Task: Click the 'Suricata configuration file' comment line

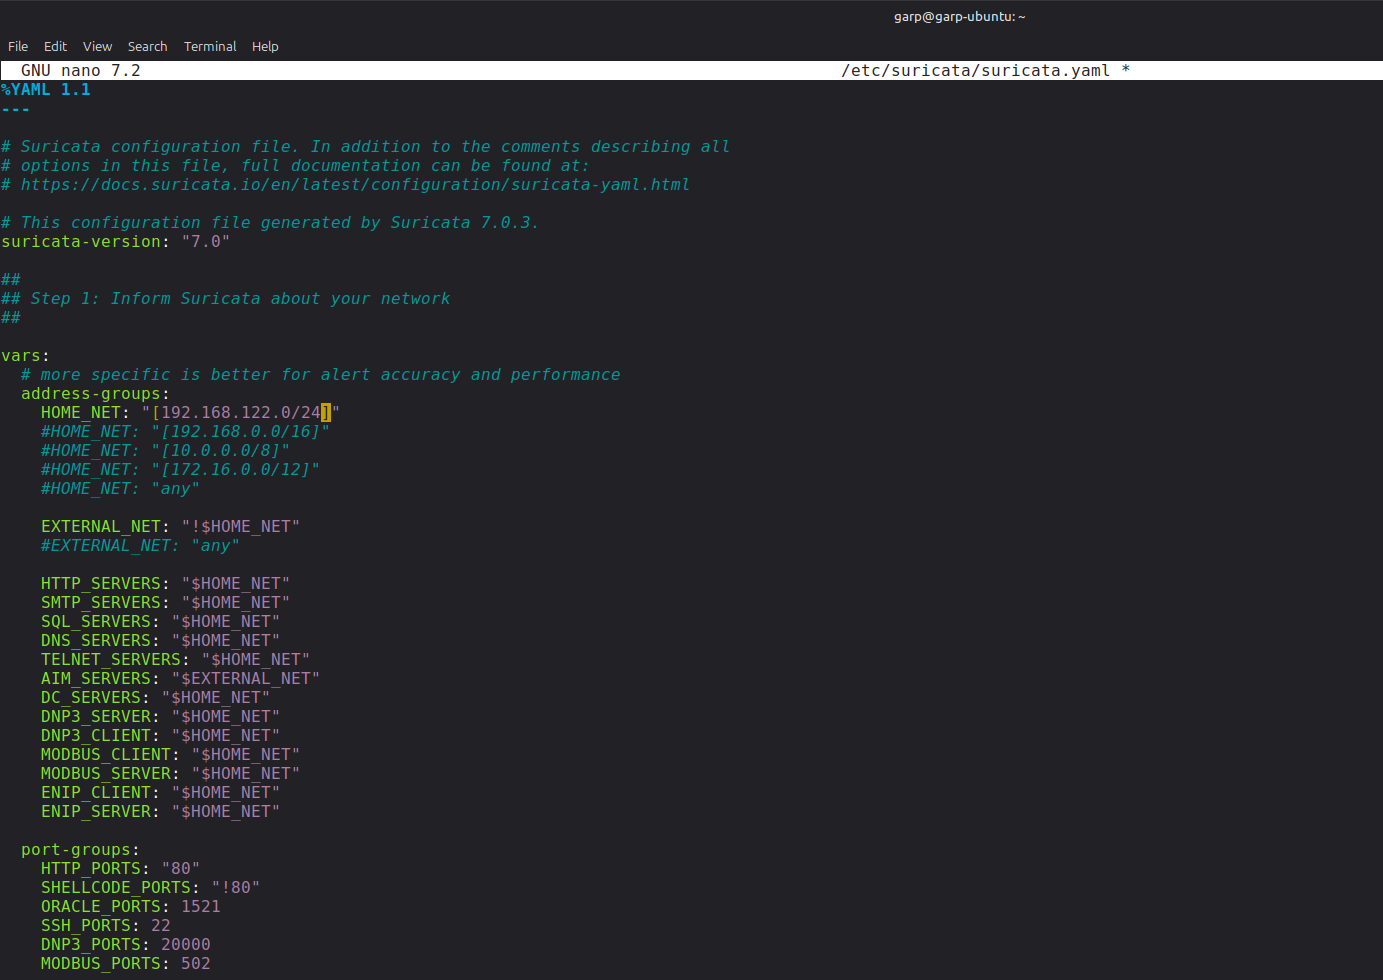Action: [366, 147]
